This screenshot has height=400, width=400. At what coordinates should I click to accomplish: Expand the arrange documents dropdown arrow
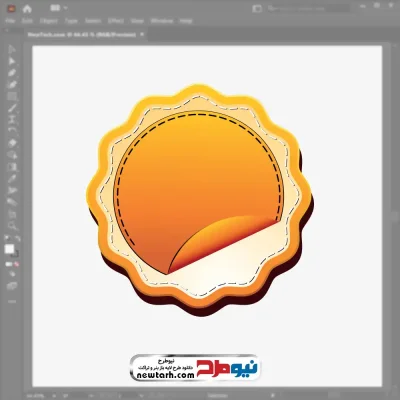point(65,8)
